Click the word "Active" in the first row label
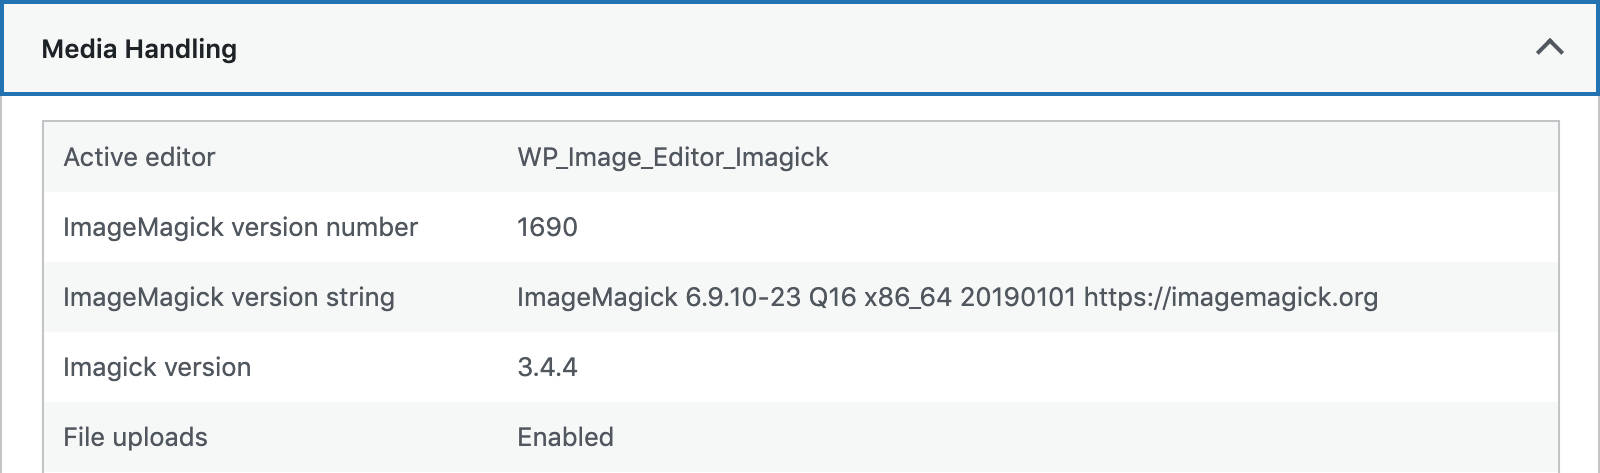This screenshot has width=1600, height=473. pos(98,157)
